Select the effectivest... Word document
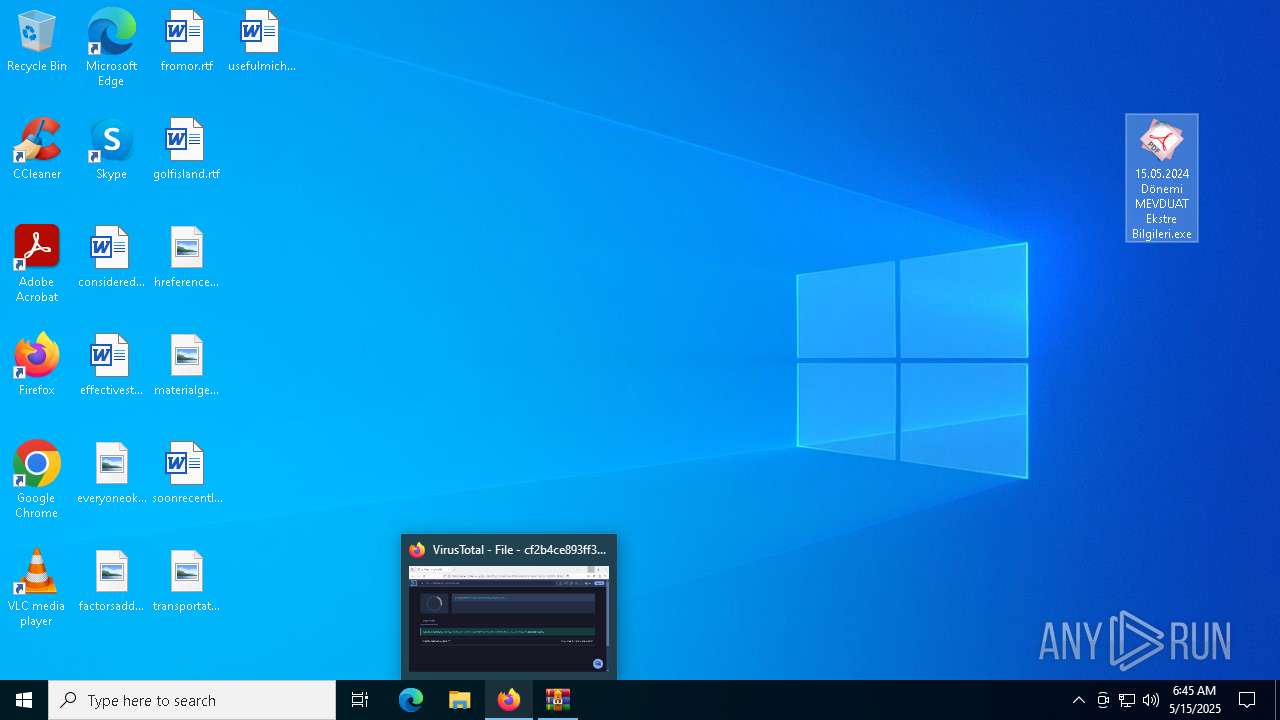The height and width of the screenshot is (720, 1280). coord(111,366)
